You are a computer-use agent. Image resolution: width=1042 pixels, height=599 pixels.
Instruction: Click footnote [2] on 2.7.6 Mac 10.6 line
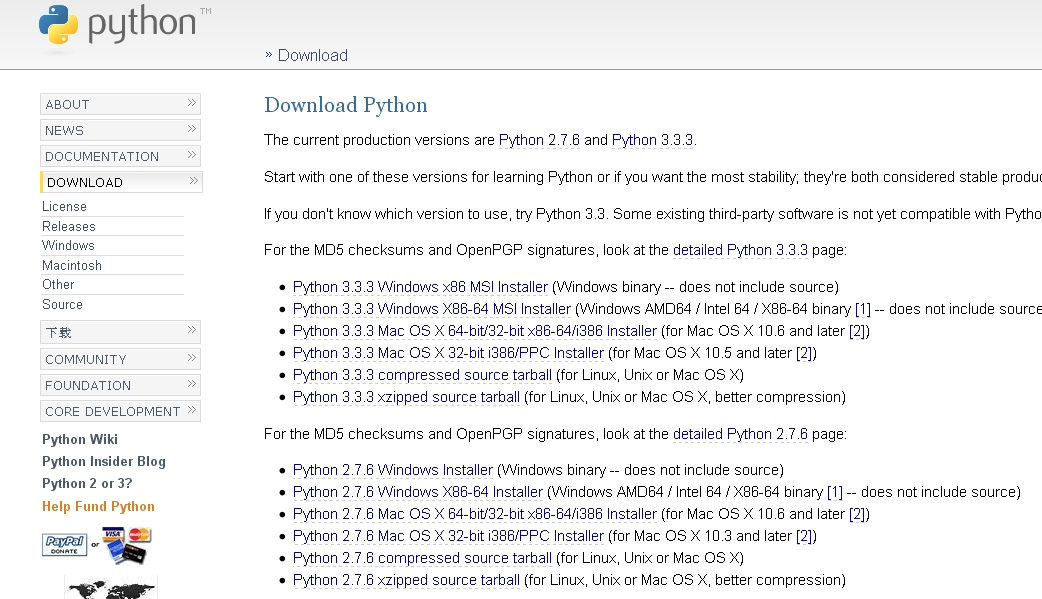(x=857, y=514)
